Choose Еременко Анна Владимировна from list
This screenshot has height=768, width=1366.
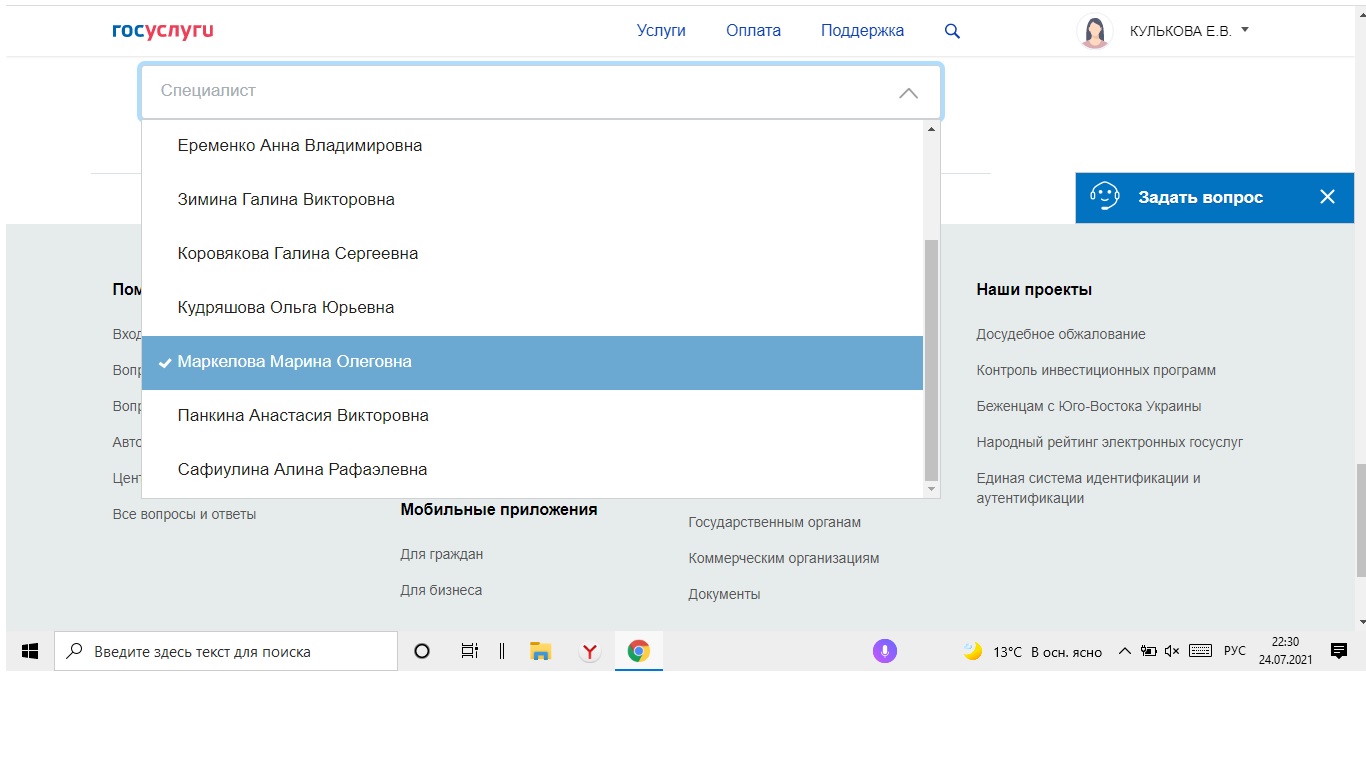tap(299, 146)
